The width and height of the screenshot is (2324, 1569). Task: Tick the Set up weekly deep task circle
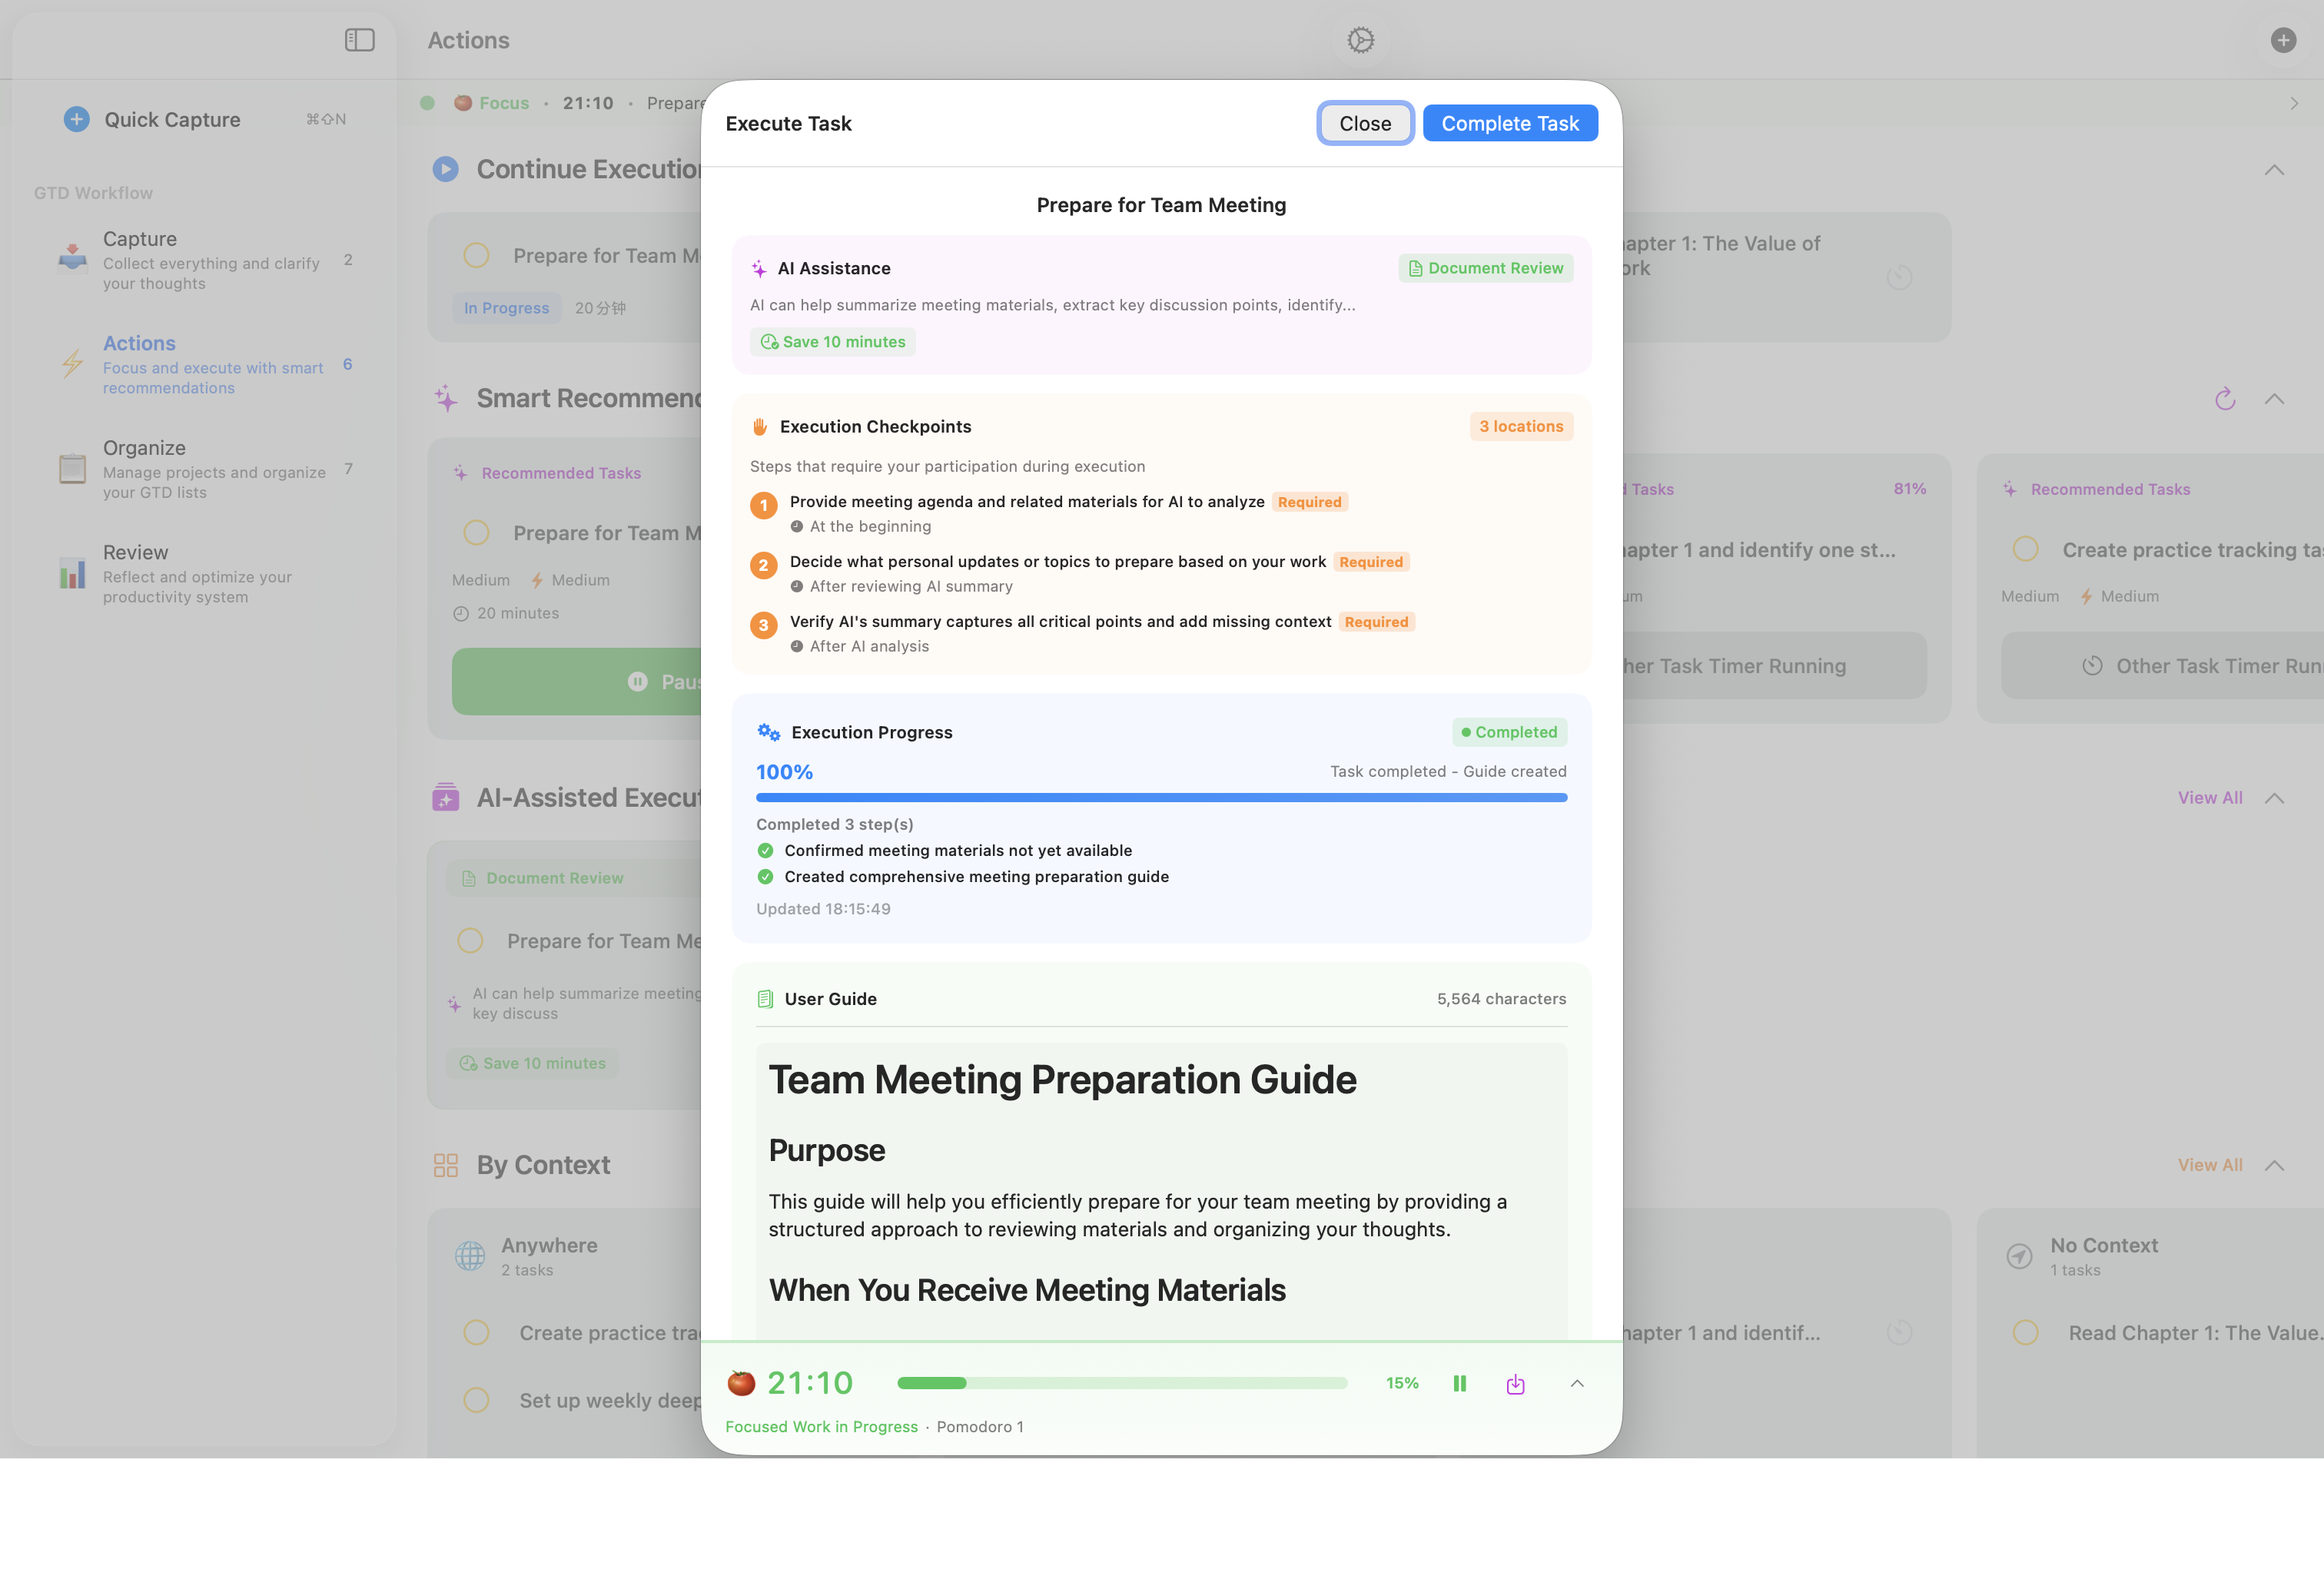coord(476,1400)
